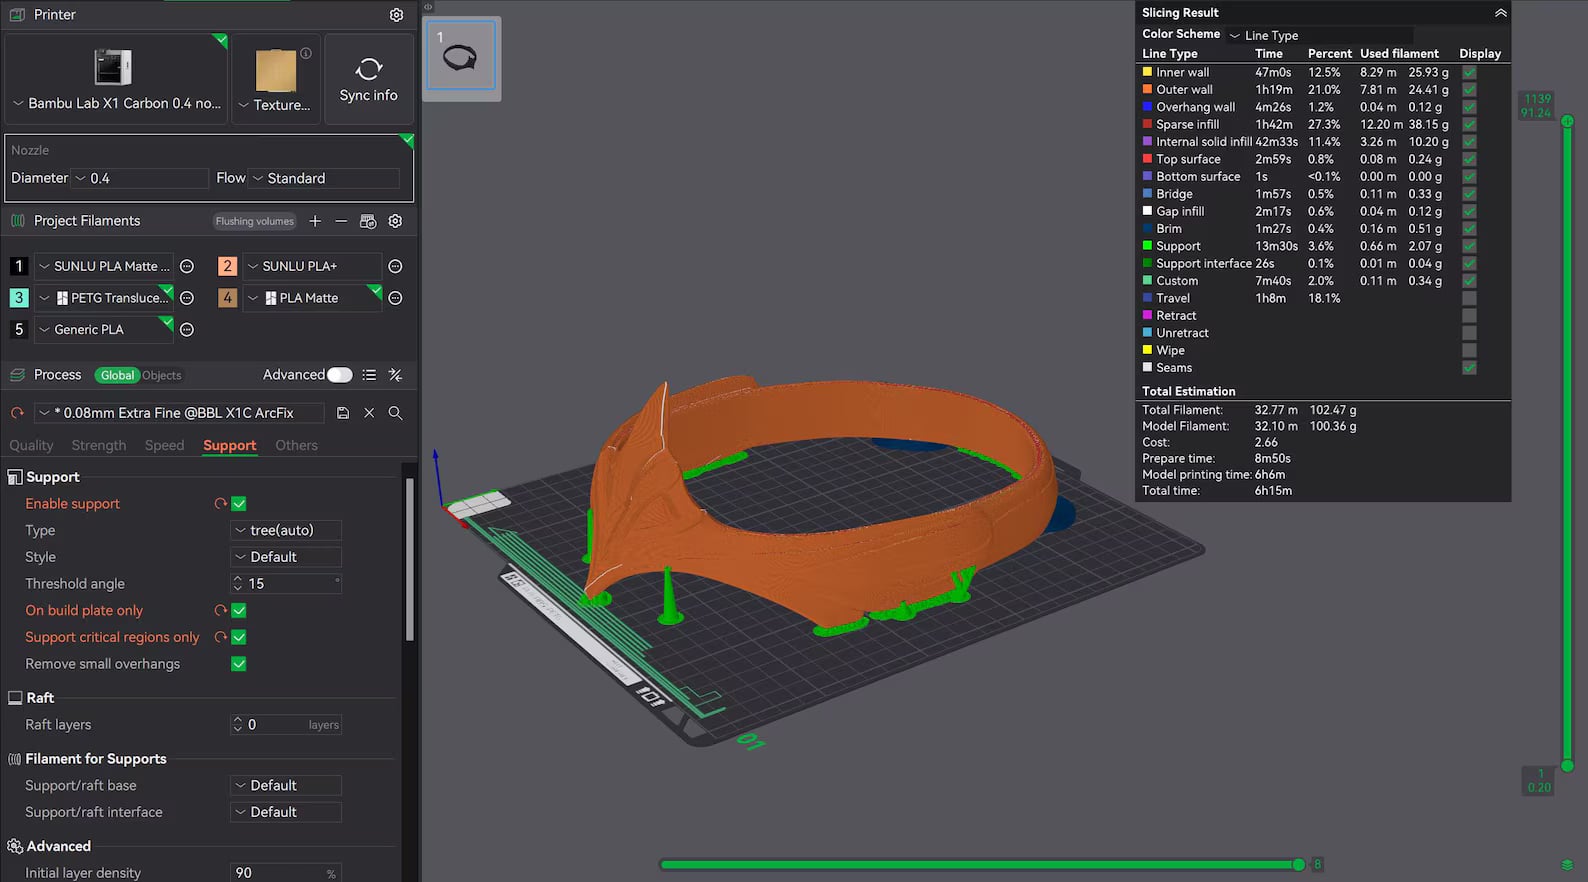Switch to the Strength tab
Image resolution: width=1588 pixels, height=882 pixels.
(99, 445)
